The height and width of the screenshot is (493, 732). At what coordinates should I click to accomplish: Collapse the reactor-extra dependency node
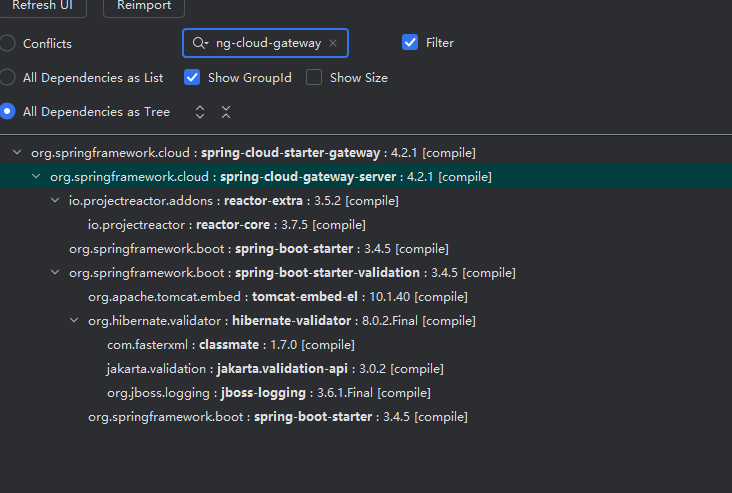pos(56,201)
